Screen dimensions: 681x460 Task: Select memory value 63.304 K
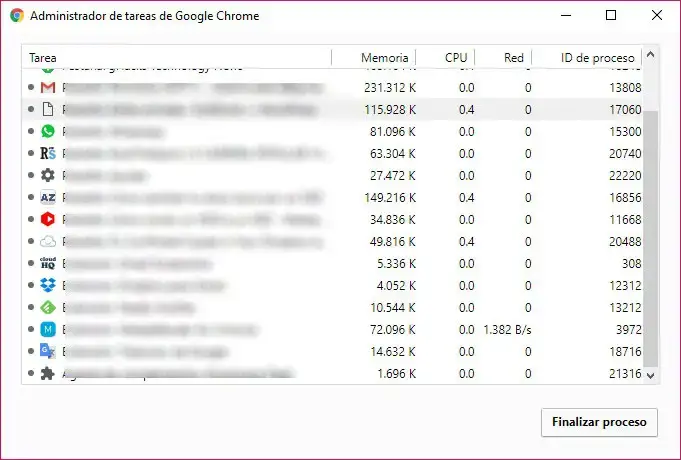(393, 153)
